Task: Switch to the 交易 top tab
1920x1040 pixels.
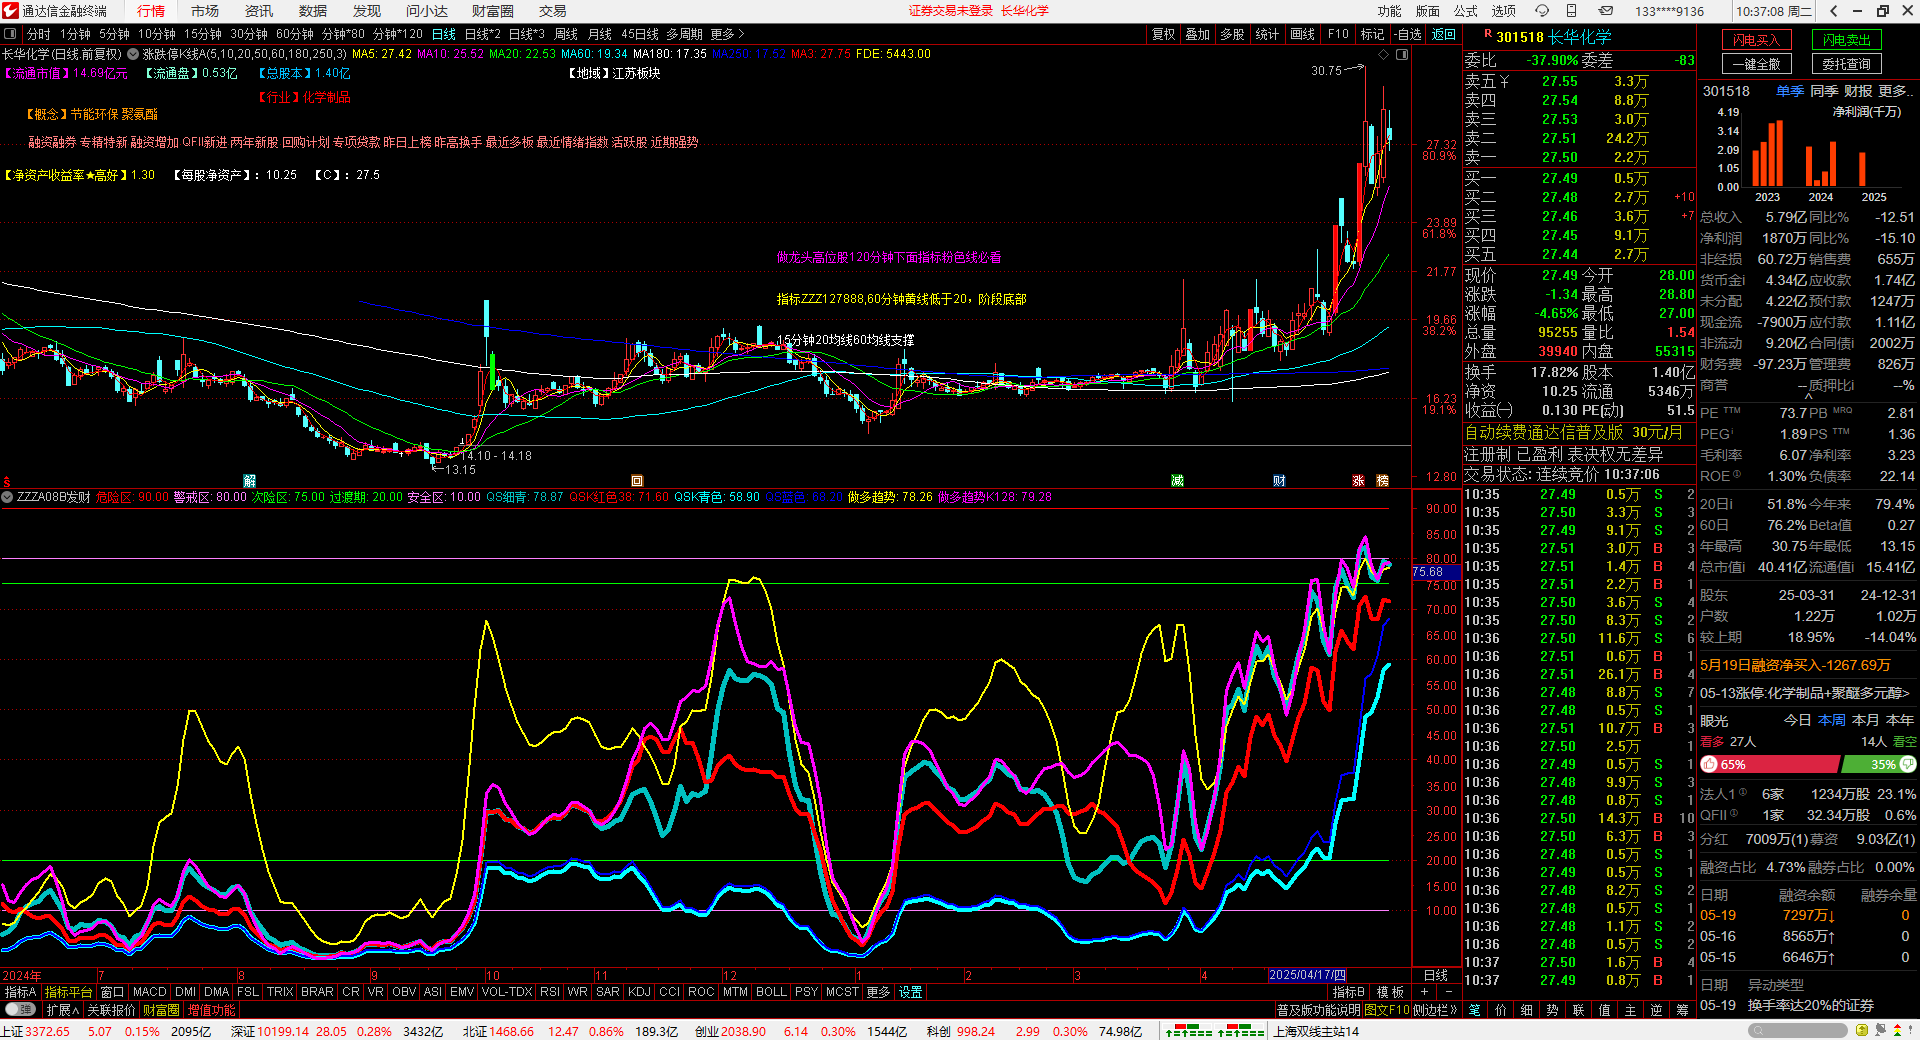Action: click(x=553, y=11)
